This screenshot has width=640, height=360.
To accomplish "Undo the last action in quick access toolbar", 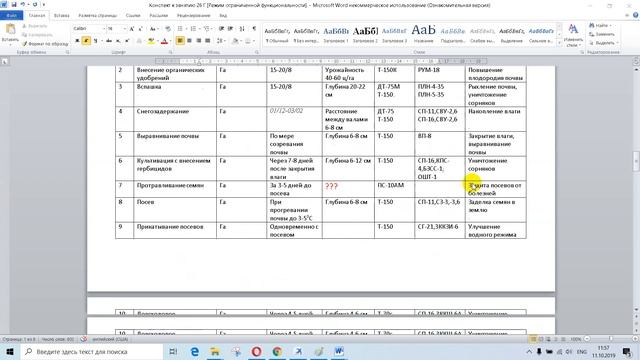I will (23, 4).
